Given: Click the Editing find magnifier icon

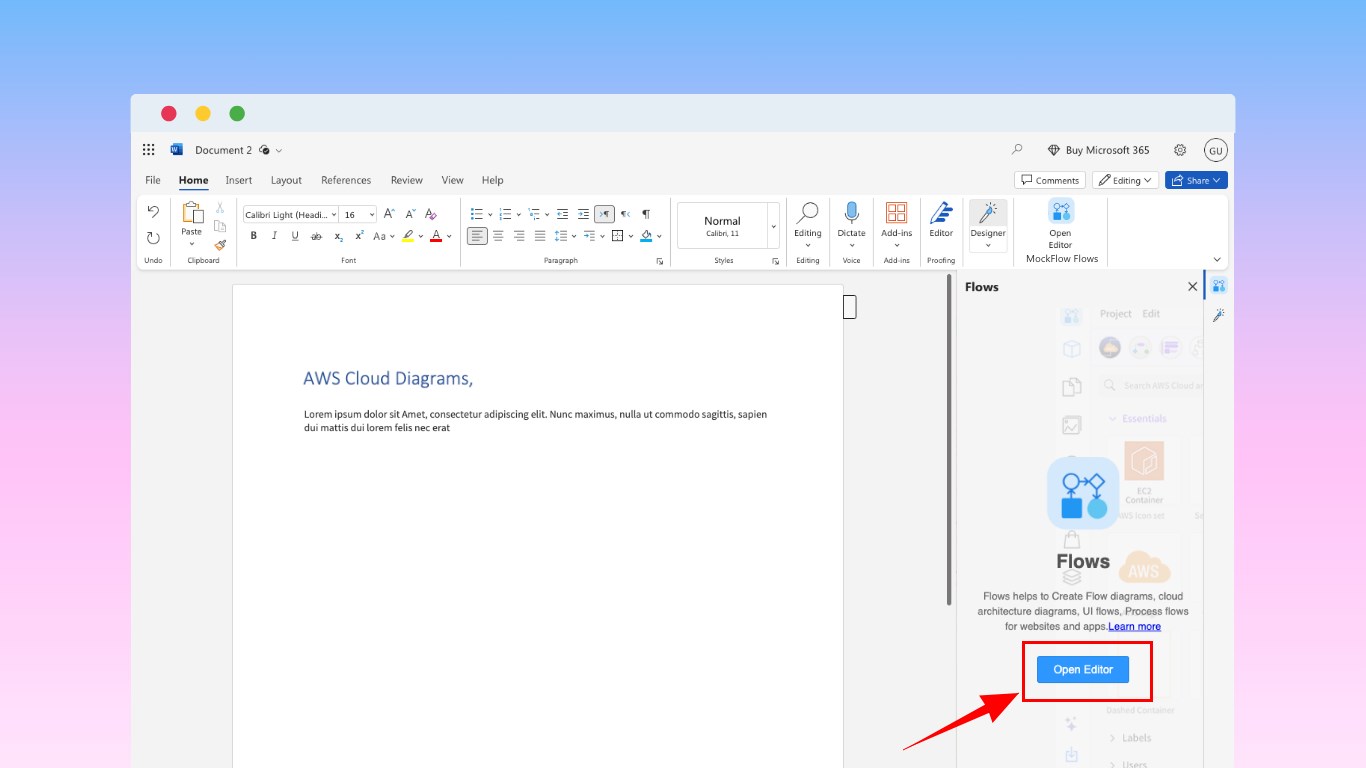Looking at the screenshot, I should tap(808, 212).
